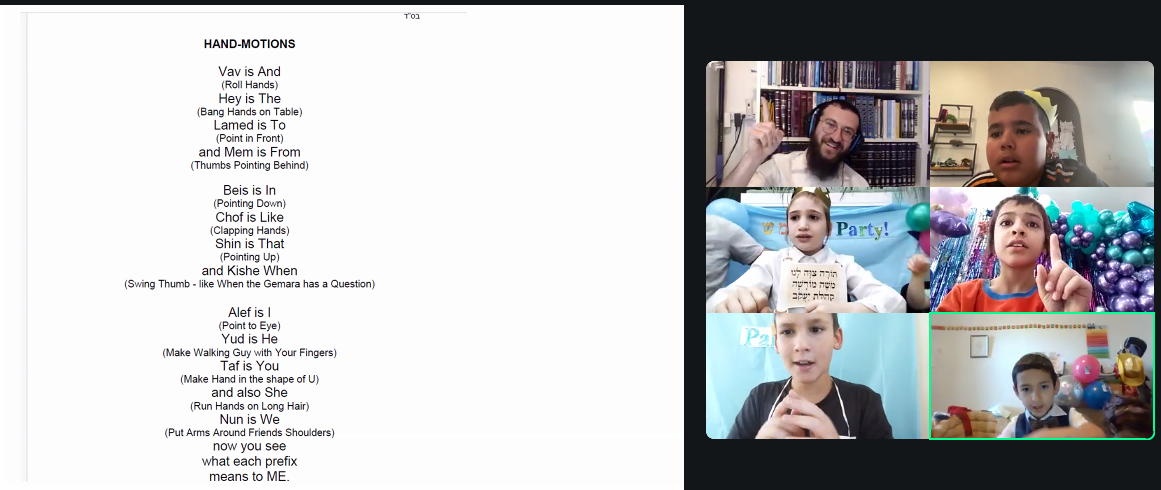
Task: Click the line "Vav is And"
Action: [x=249, y=72]
